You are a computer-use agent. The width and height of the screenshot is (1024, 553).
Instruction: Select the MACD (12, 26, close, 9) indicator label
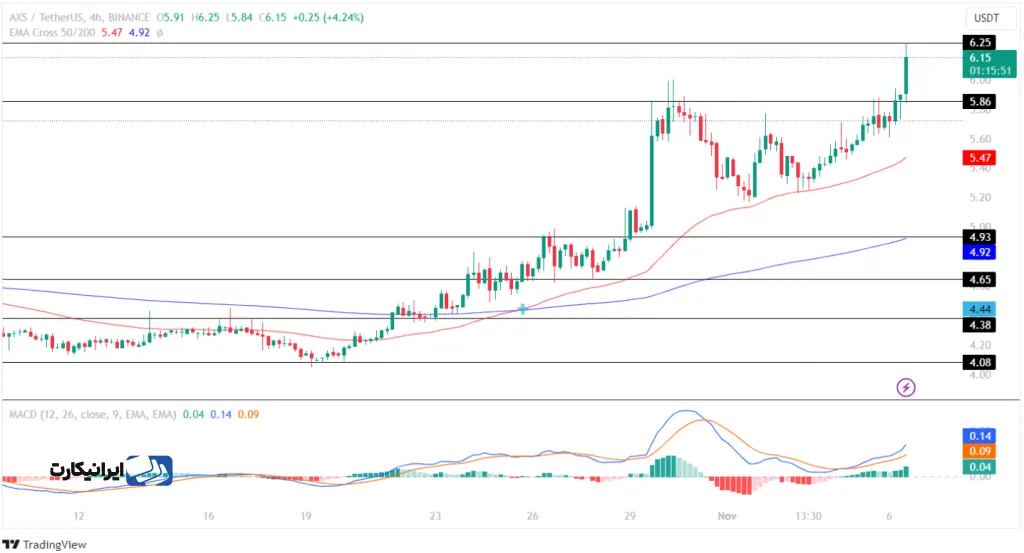93,414
